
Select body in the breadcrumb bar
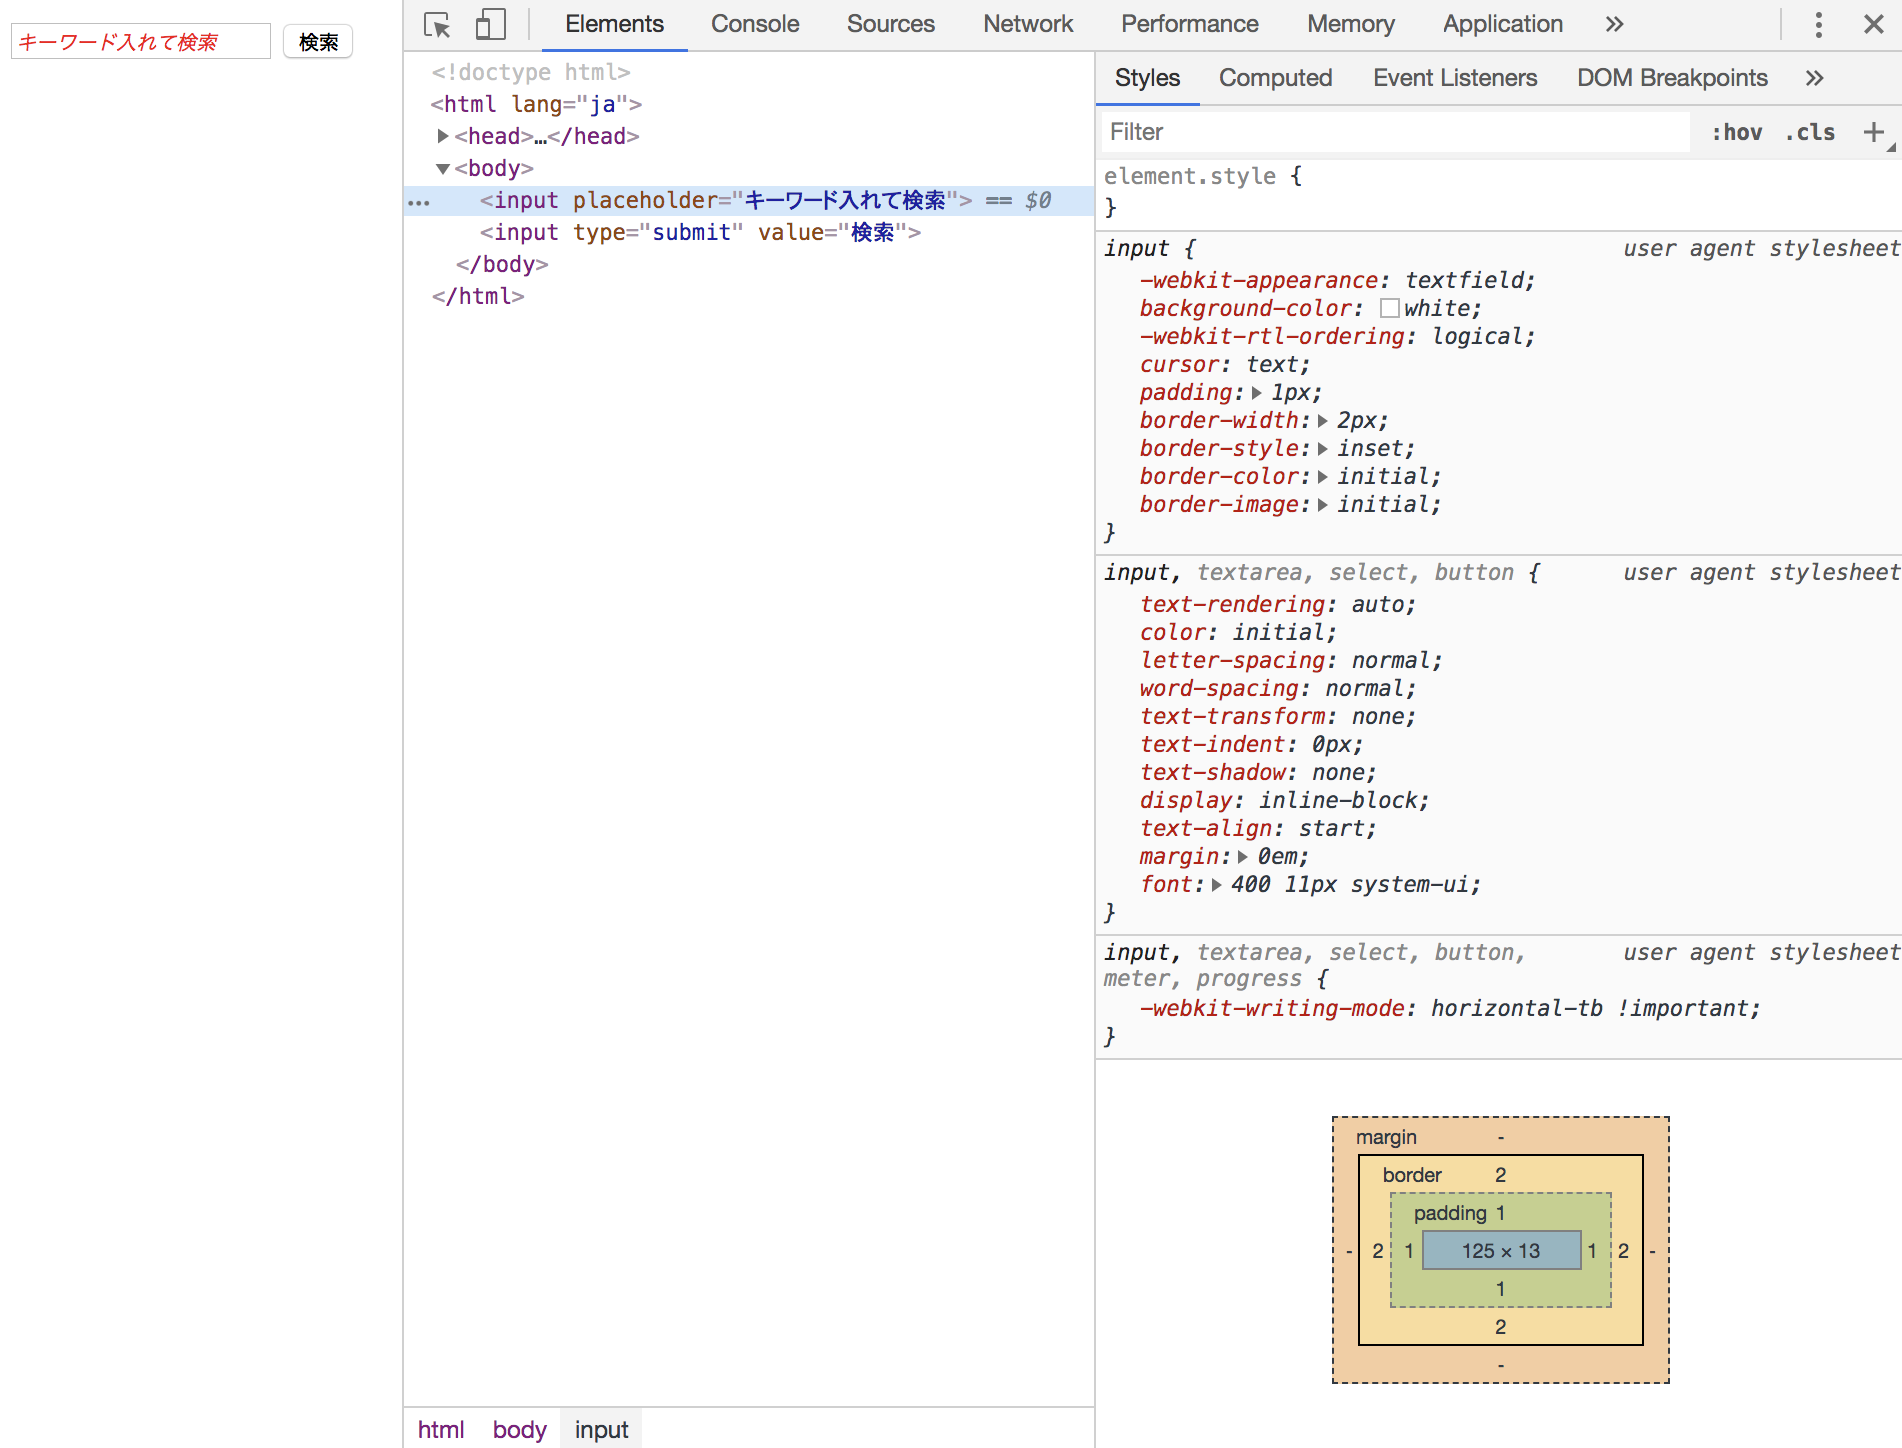pos(519,1430)
